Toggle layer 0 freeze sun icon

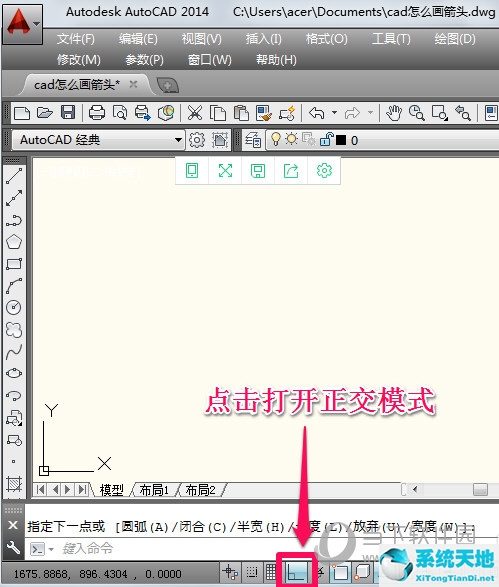(x=291, y=139)
